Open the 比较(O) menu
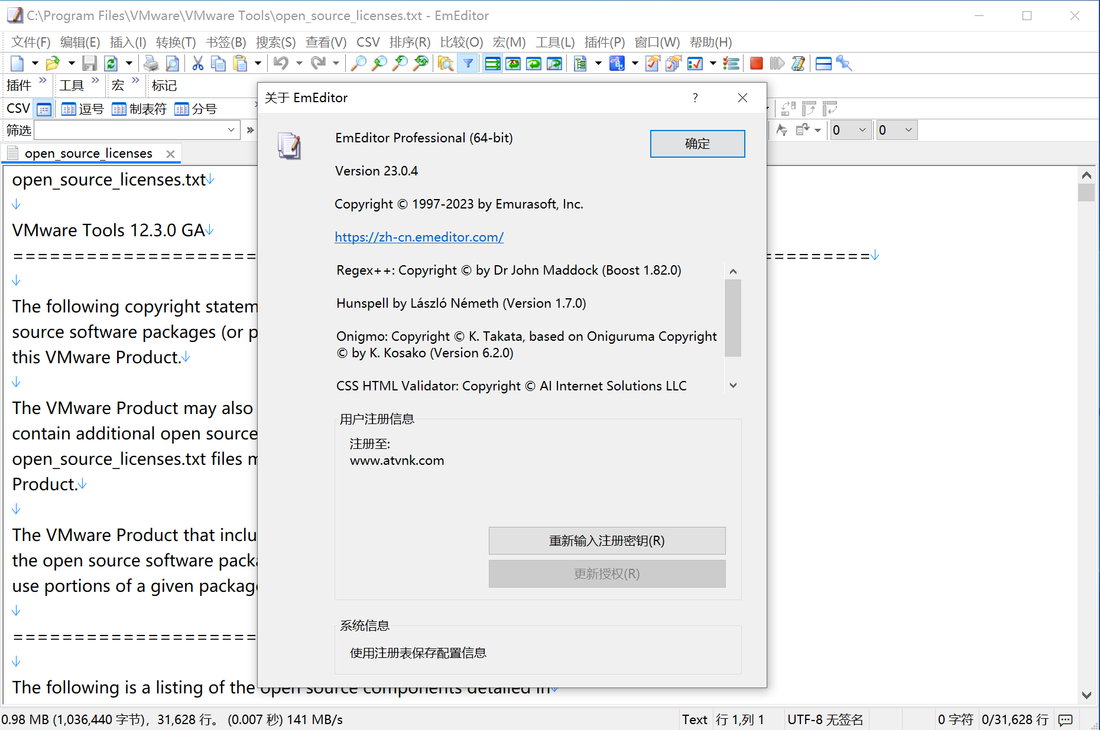This screenshot has height=730, width=1100. [462, 42]
